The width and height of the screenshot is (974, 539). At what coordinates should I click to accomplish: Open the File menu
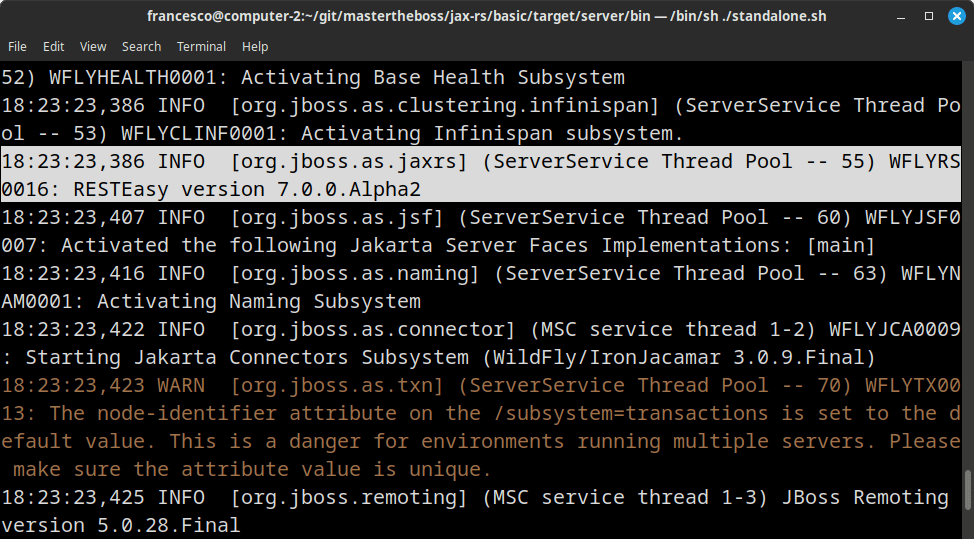[x=17, y=47]
